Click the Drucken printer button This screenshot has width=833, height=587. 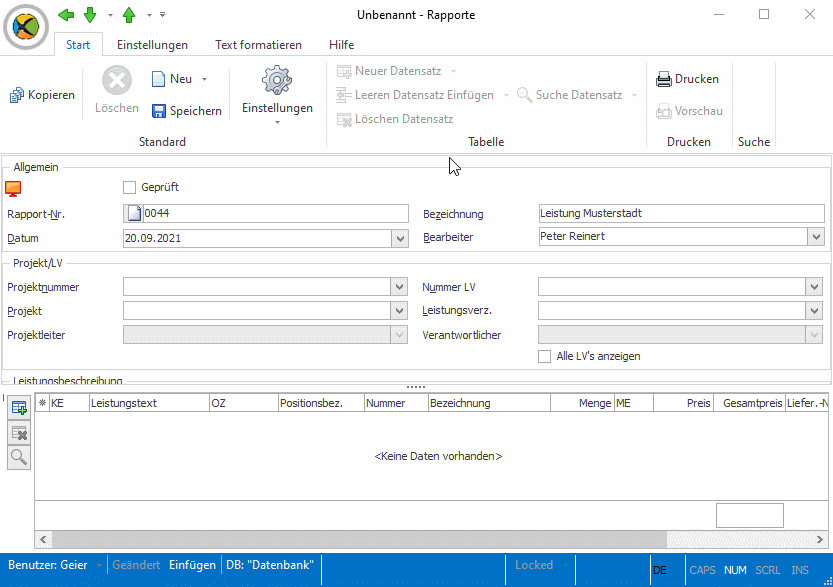[687, 79]
